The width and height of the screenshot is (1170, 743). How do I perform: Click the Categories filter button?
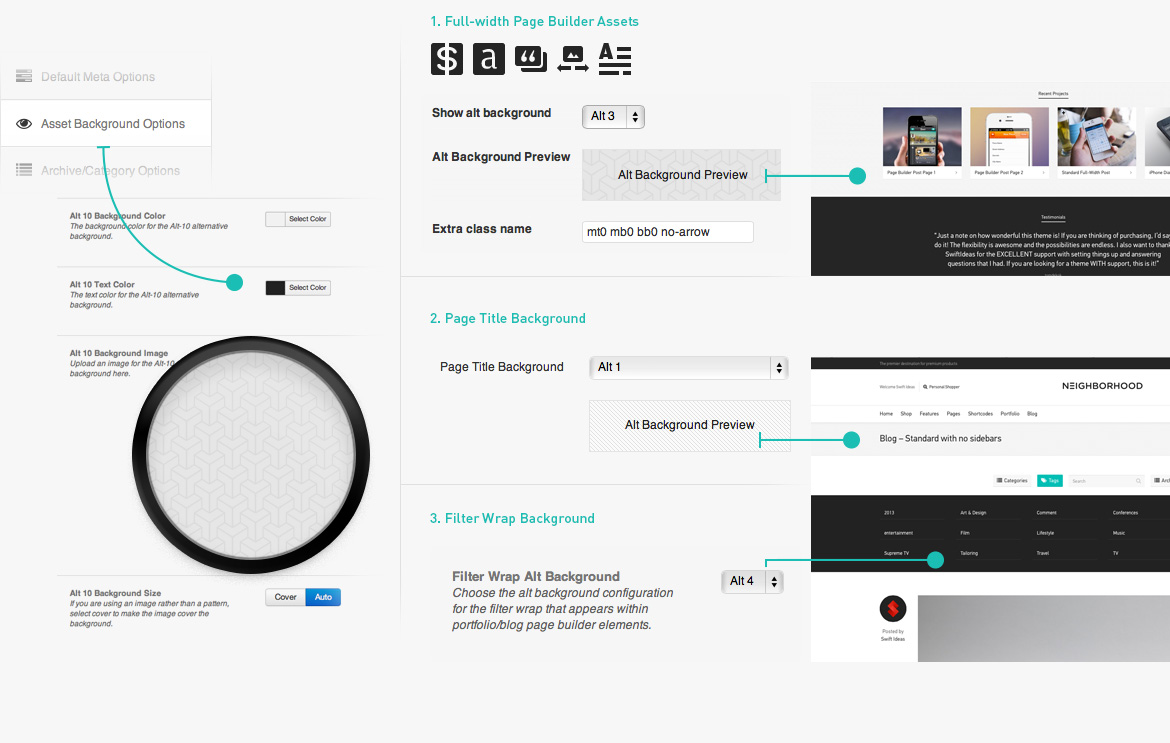(x=1012, y=481)
